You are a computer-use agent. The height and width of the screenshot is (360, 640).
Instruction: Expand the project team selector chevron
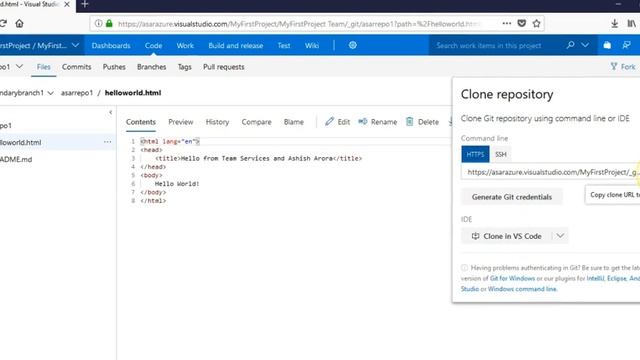pos(75,45)
